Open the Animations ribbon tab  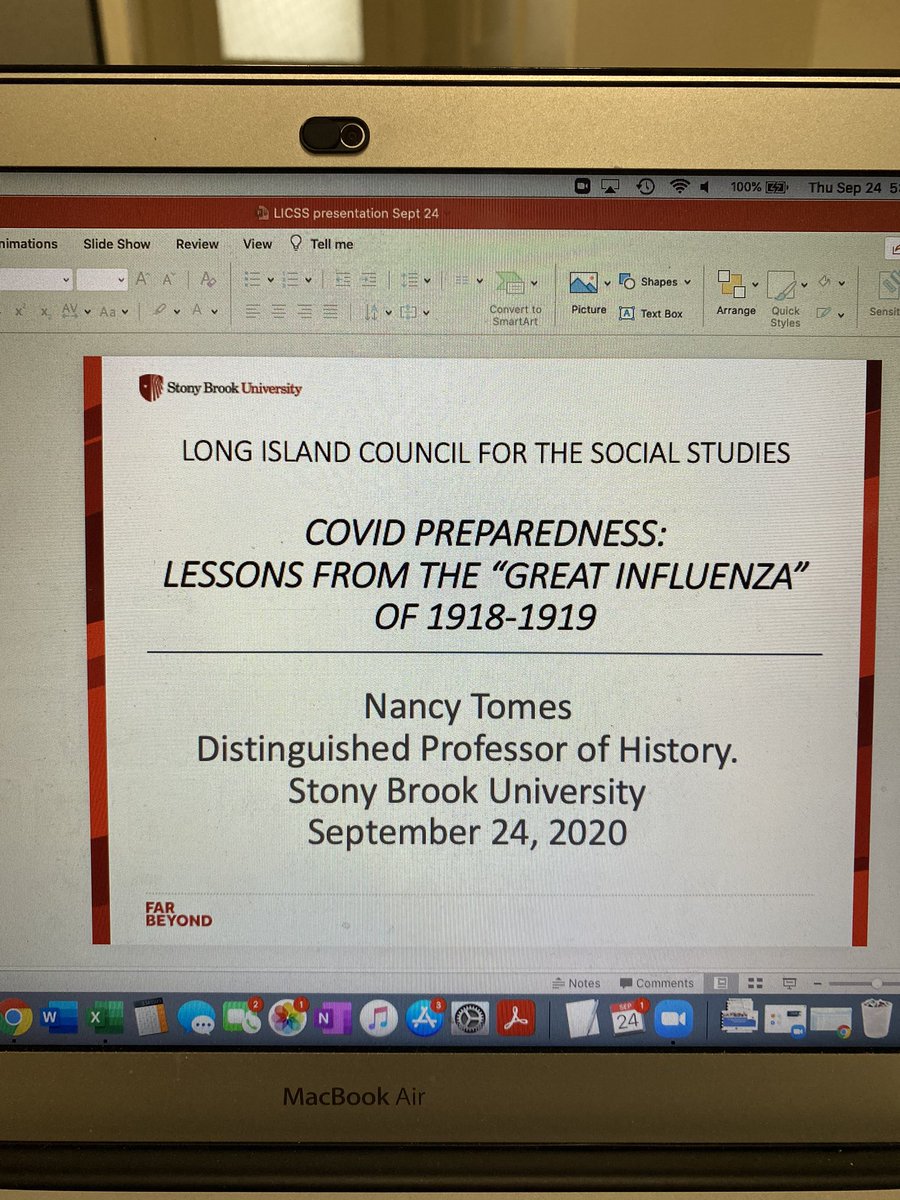[x=28, y=244]
